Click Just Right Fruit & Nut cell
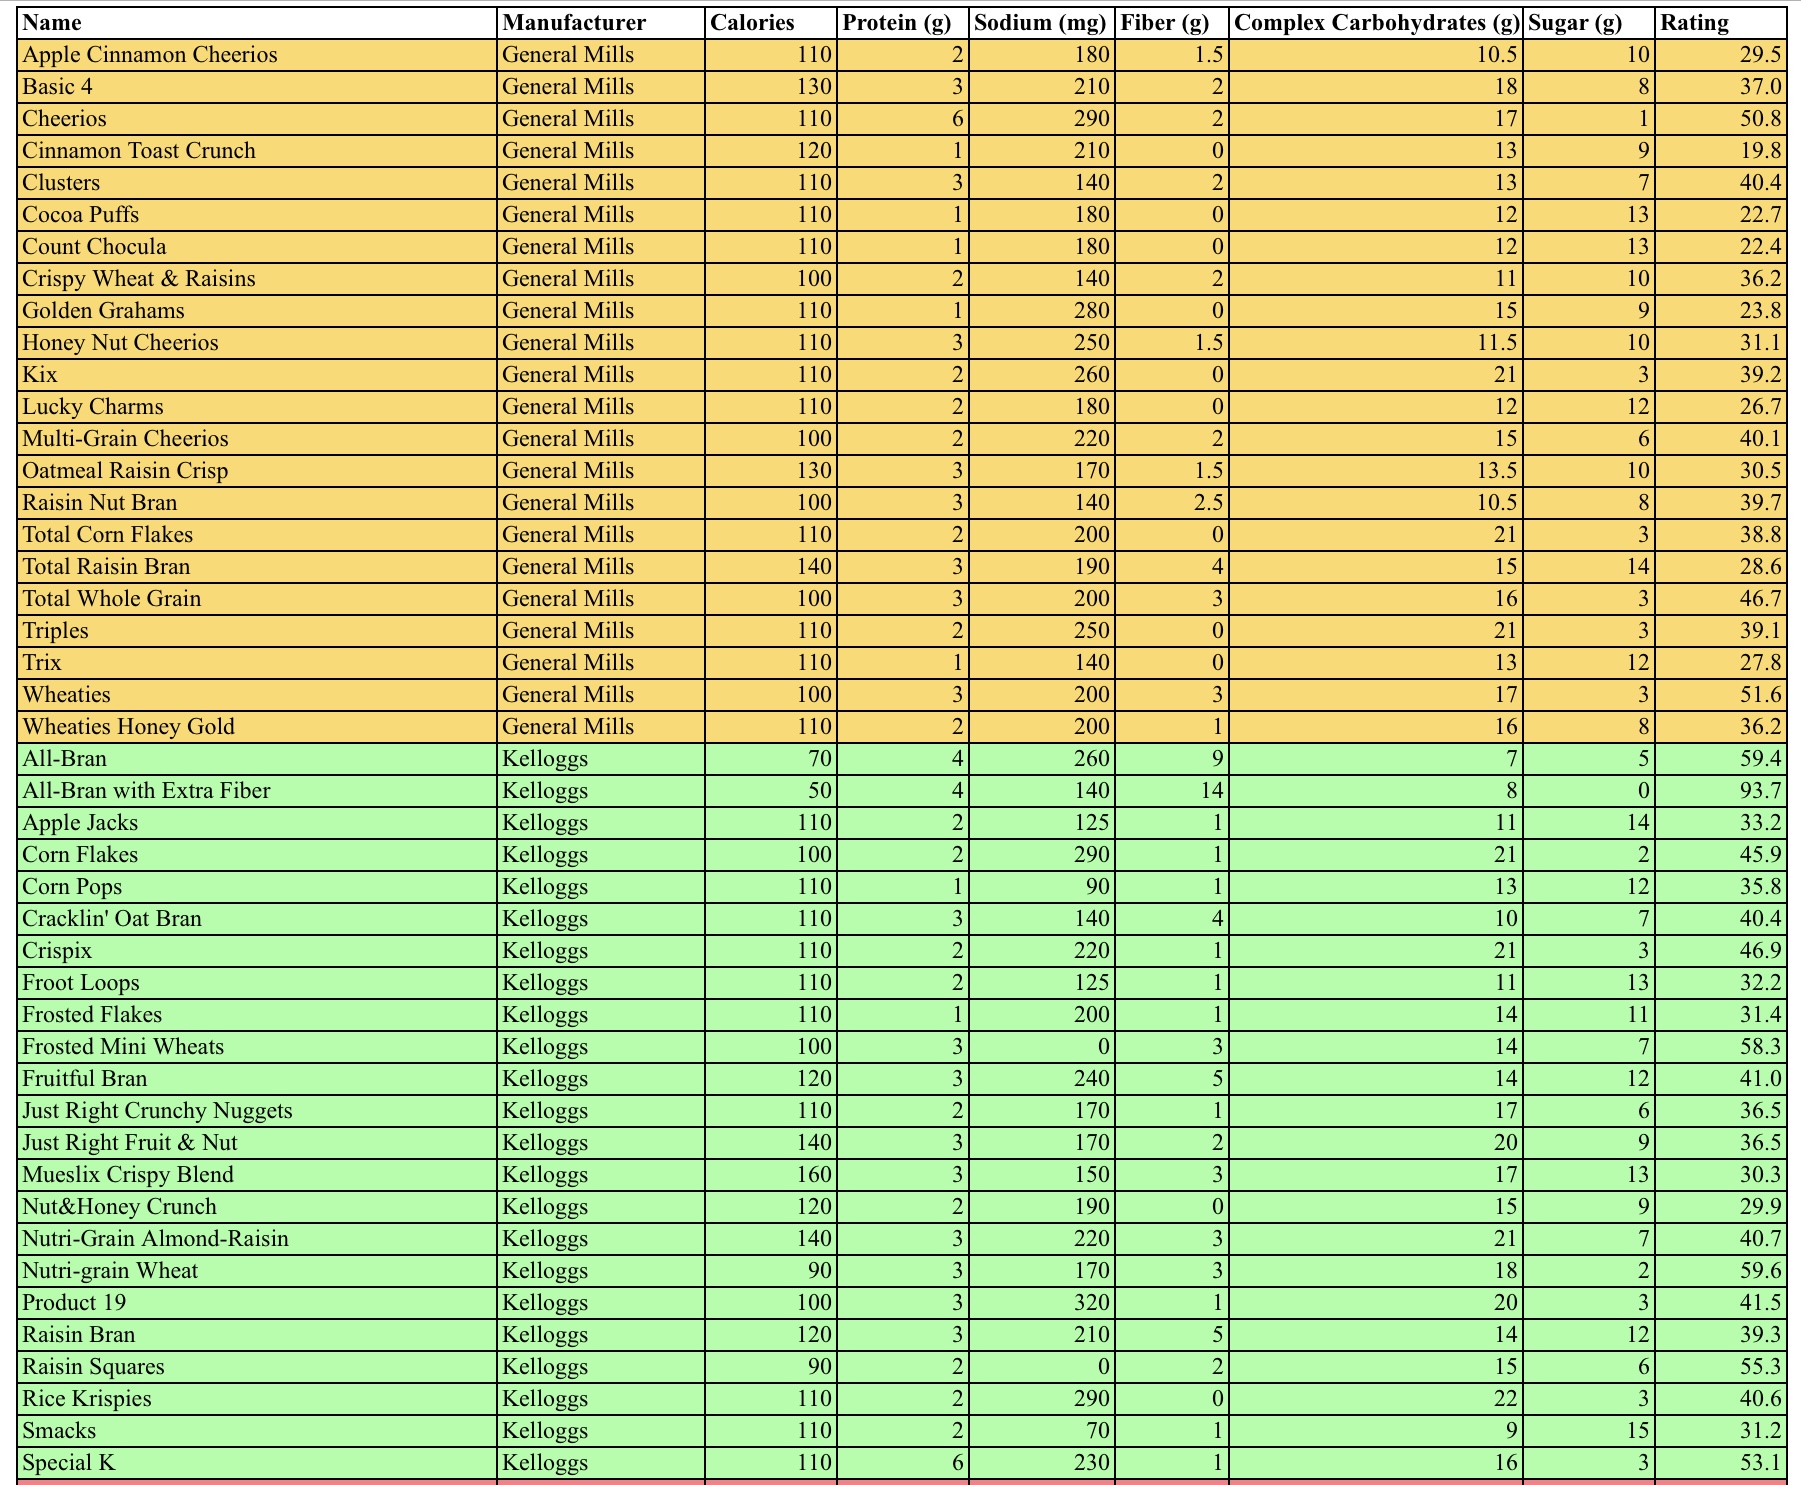Screen dimensions: 1801x1485 pyautogui.click(x=257, y=1143)
